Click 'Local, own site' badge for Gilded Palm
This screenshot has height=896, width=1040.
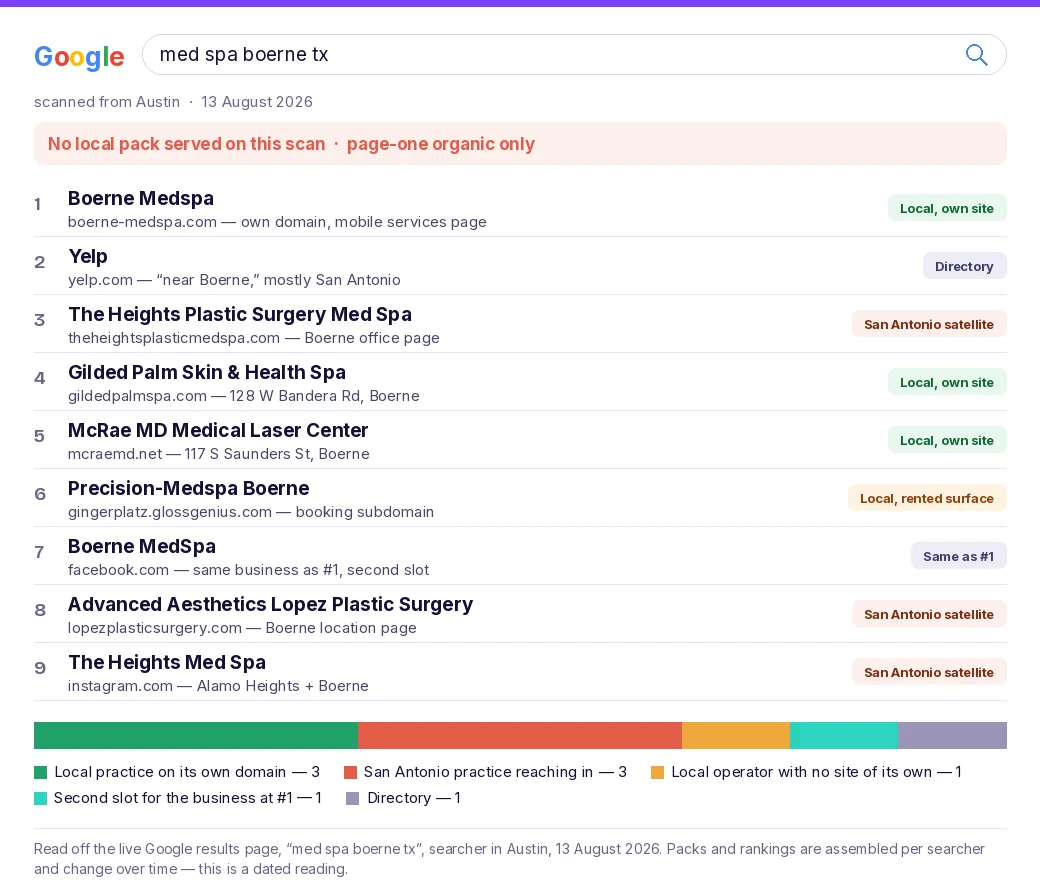[x=947, y=382]
